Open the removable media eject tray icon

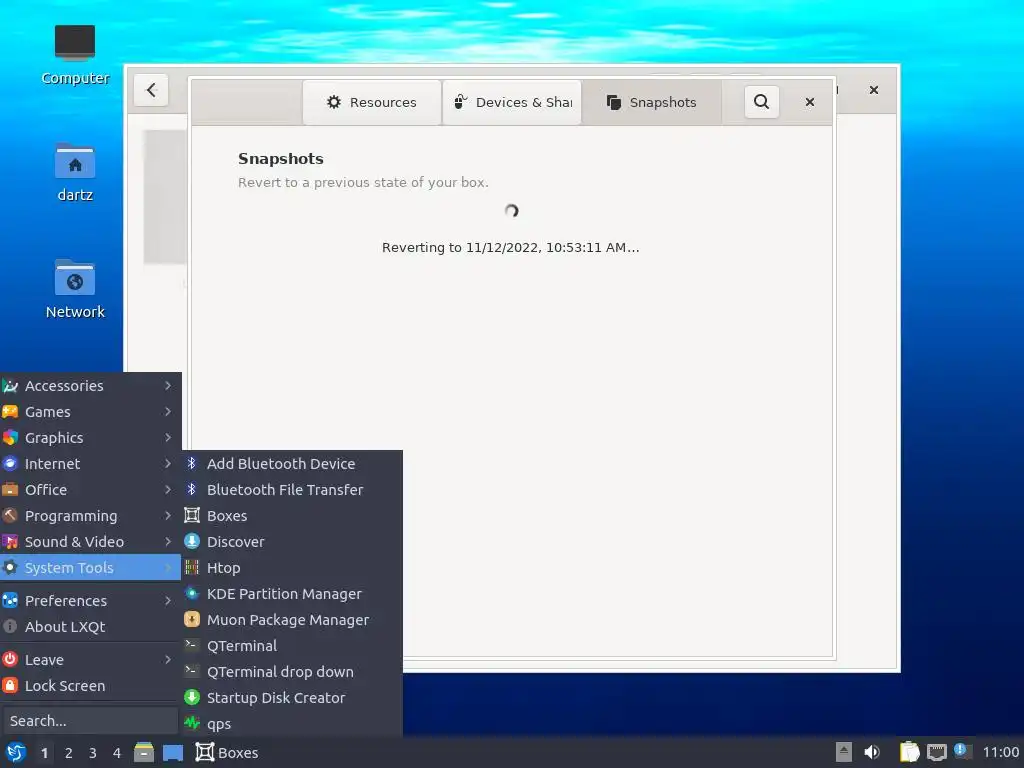click(x=844, y=752)
